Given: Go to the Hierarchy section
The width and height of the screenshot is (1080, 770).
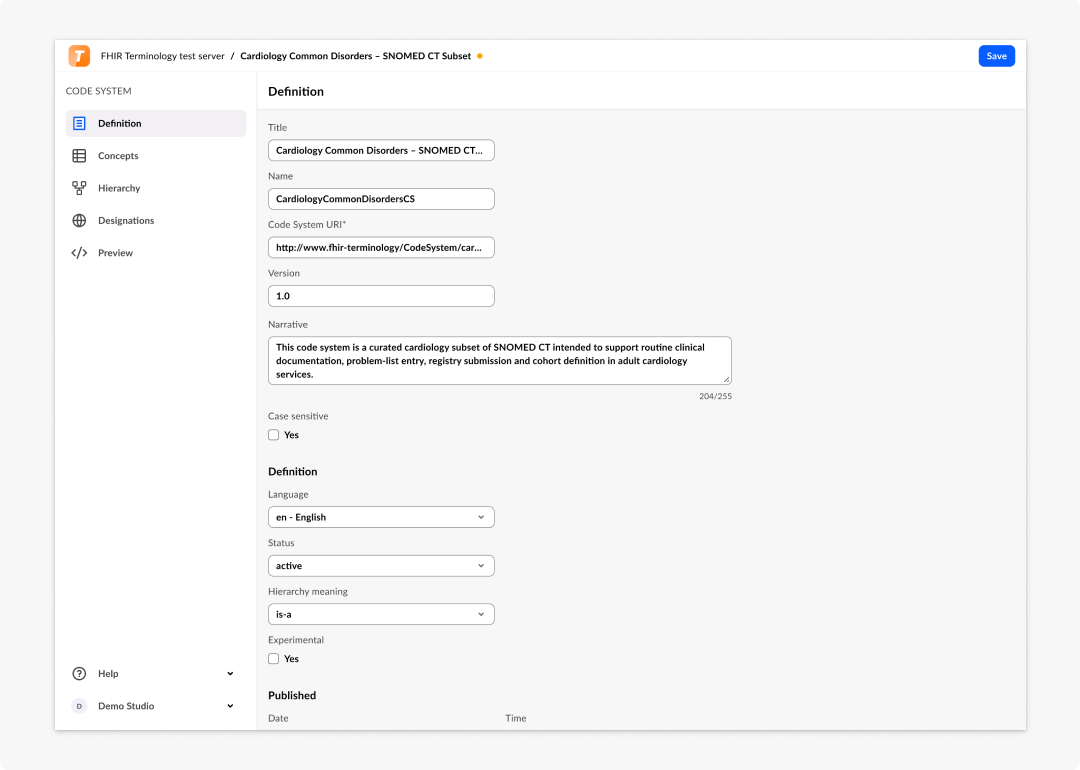Looking at the screenshot, I should coord(156,188).
